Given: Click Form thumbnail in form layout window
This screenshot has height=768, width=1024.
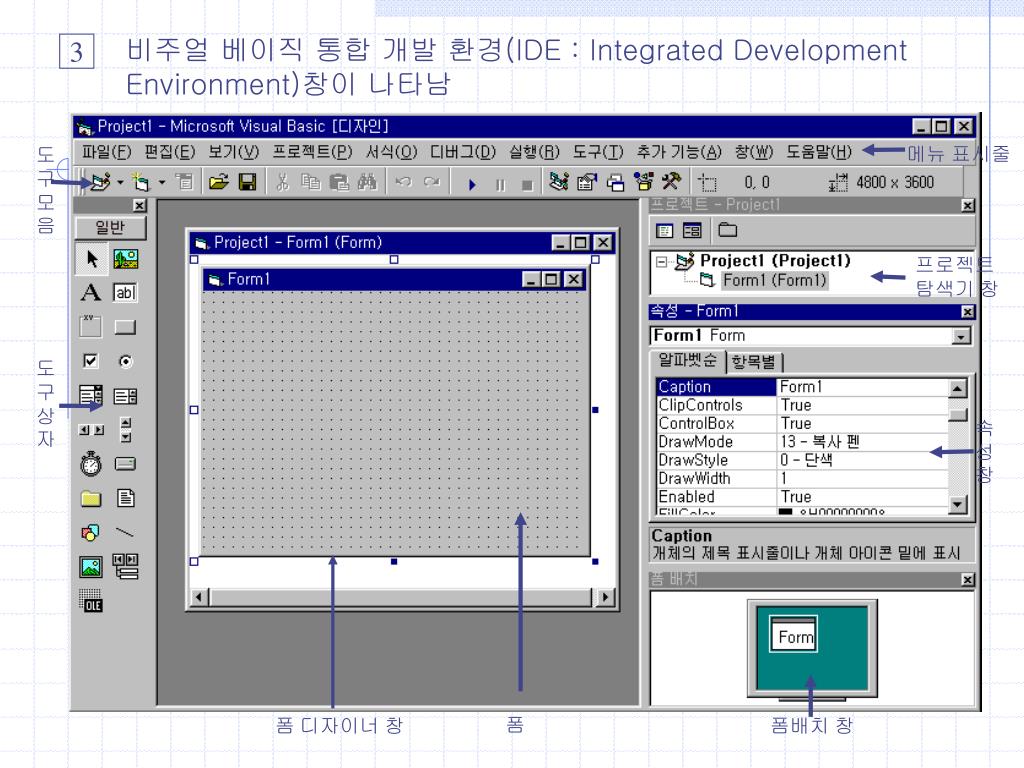Looking at the screenshot, I should pyautogui.click(x=793, y=633).
